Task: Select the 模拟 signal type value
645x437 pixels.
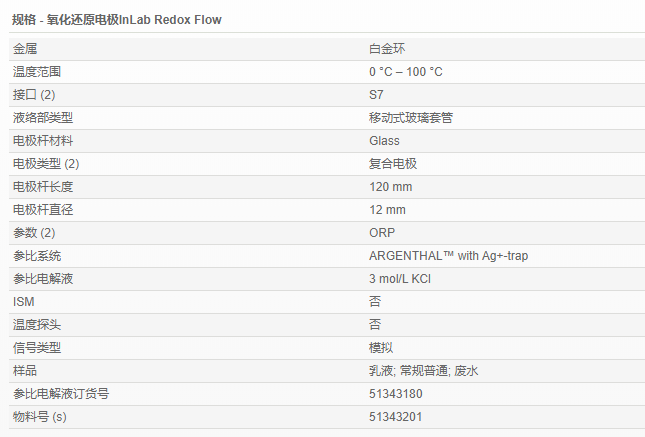Action: (380, 347)
